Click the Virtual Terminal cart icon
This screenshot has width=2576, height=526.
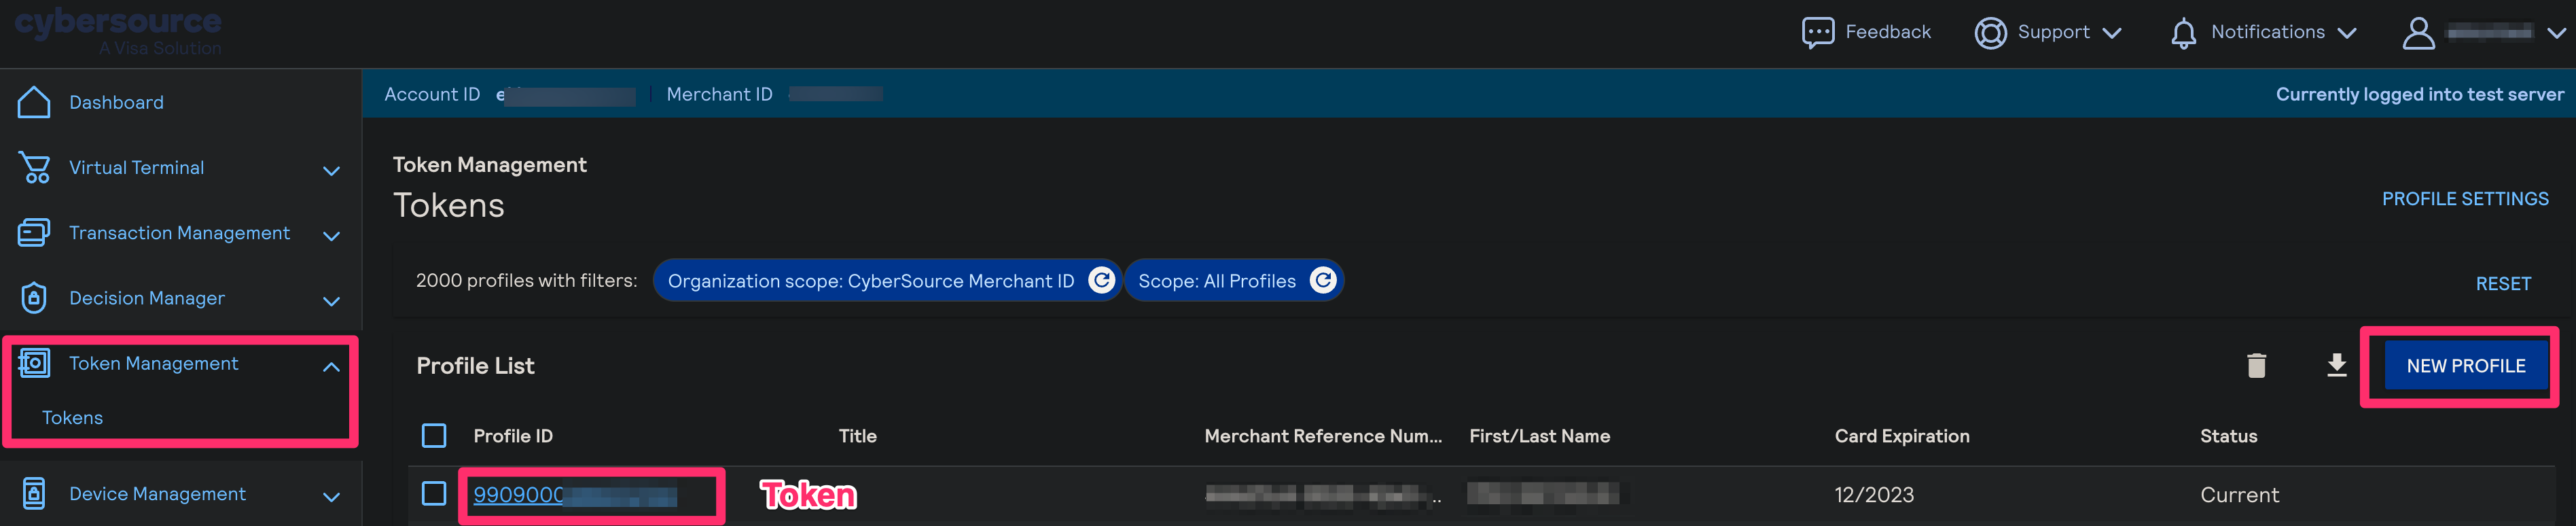point(34,167)
